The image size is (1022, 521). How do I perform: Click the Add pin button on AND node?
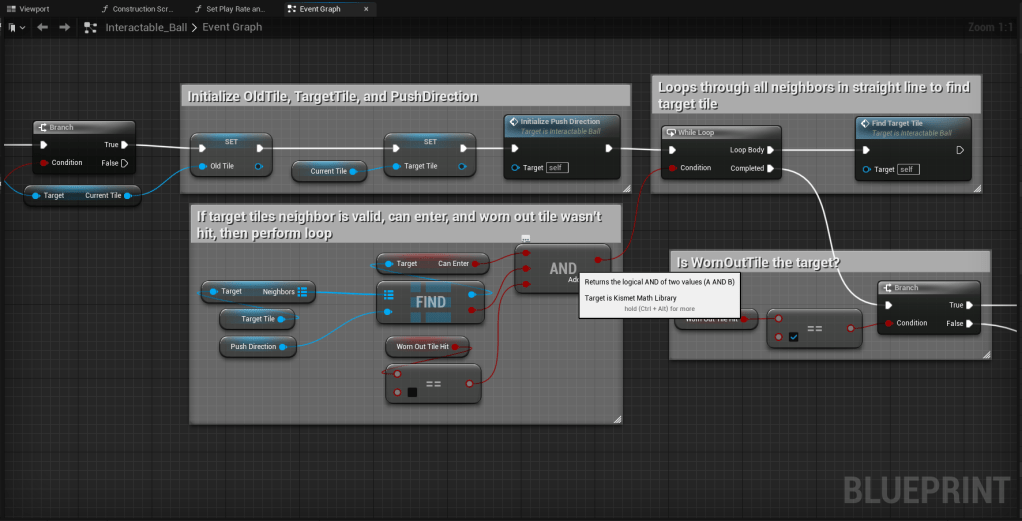coord(574,280)
